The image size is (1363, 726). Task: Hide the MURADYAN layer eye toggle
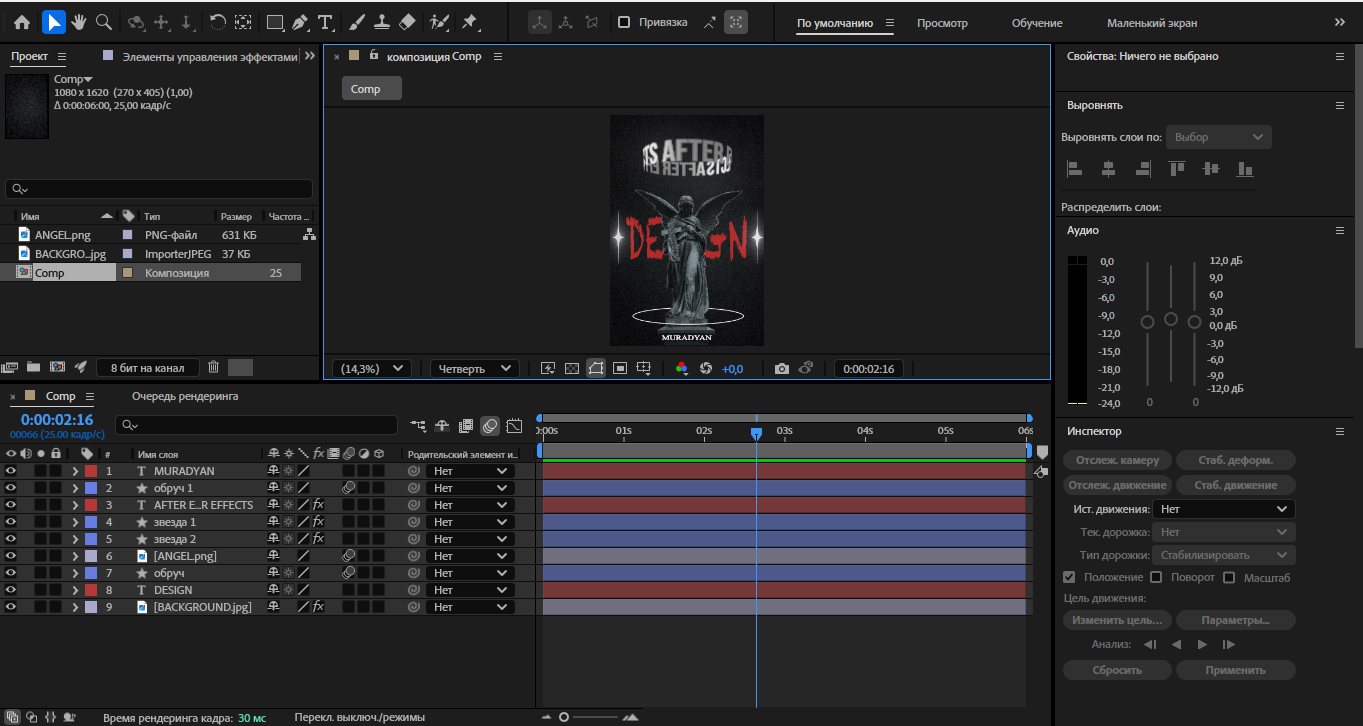[11, 471]
